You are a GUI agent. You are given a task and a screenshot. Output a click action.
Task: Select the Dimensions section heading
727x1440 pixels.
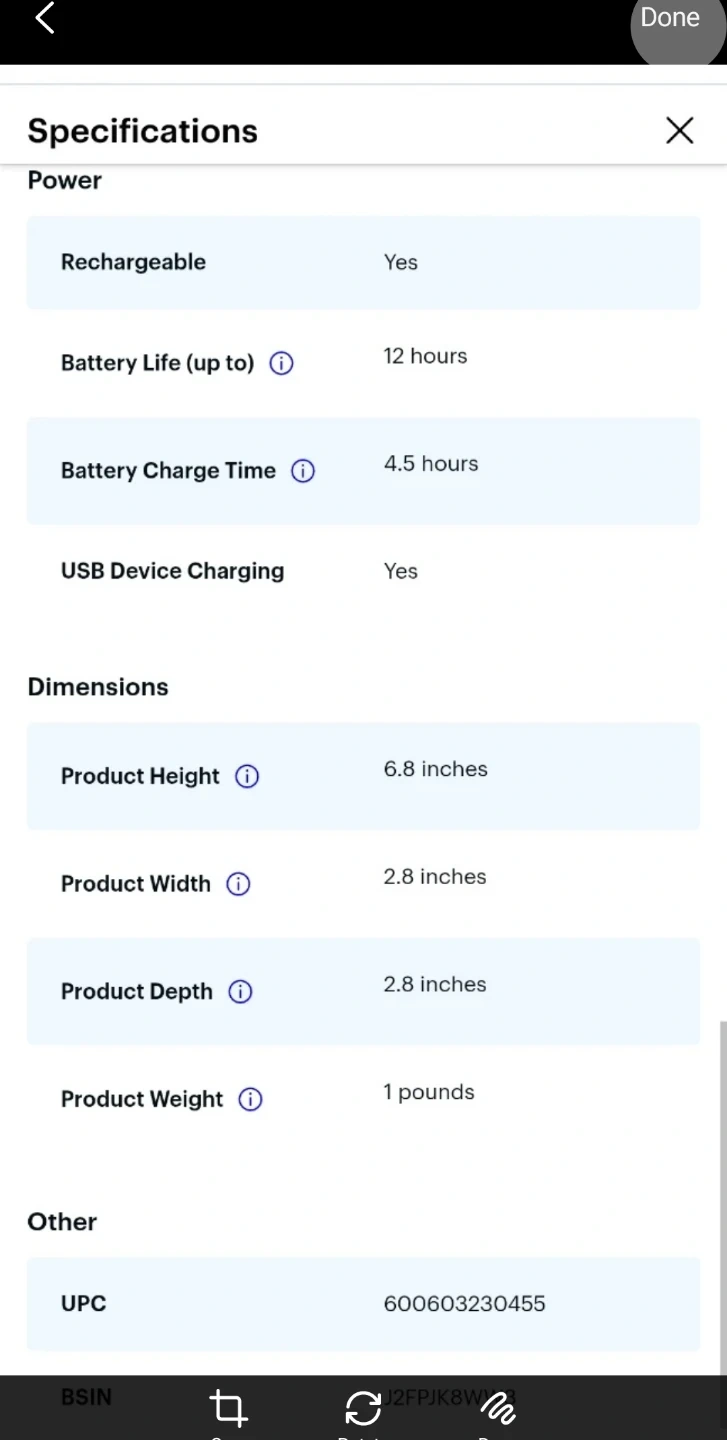click(98, 687)
